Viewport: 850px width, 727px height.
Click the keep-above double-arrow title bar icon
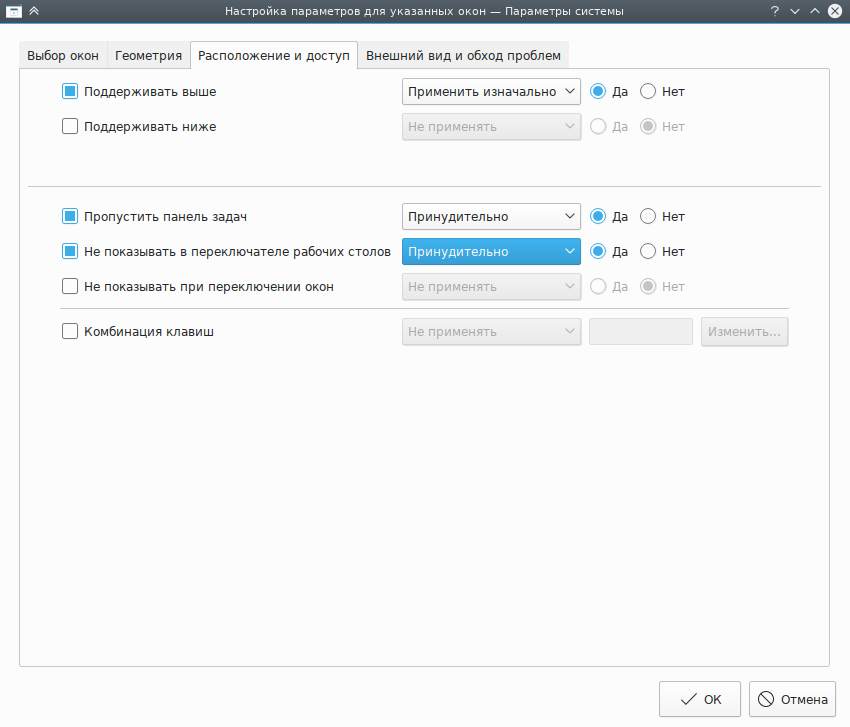pos(35,11)
